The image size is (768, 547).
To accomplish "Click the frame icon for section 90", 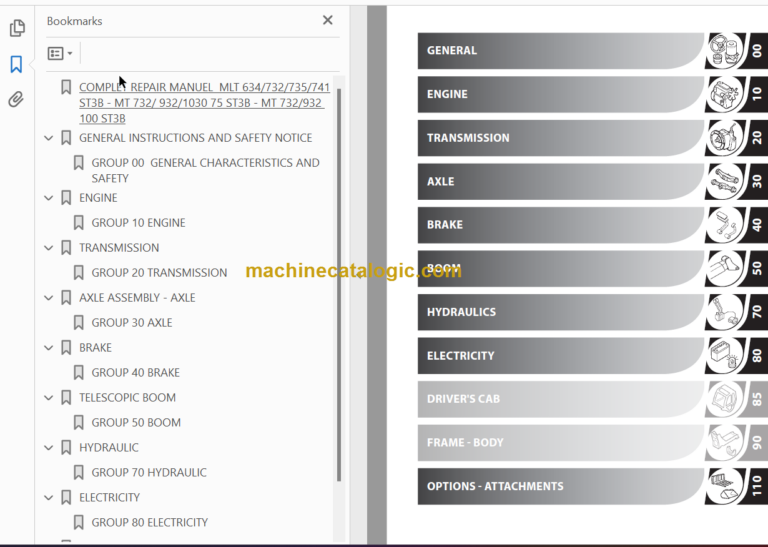I will 725,443.
